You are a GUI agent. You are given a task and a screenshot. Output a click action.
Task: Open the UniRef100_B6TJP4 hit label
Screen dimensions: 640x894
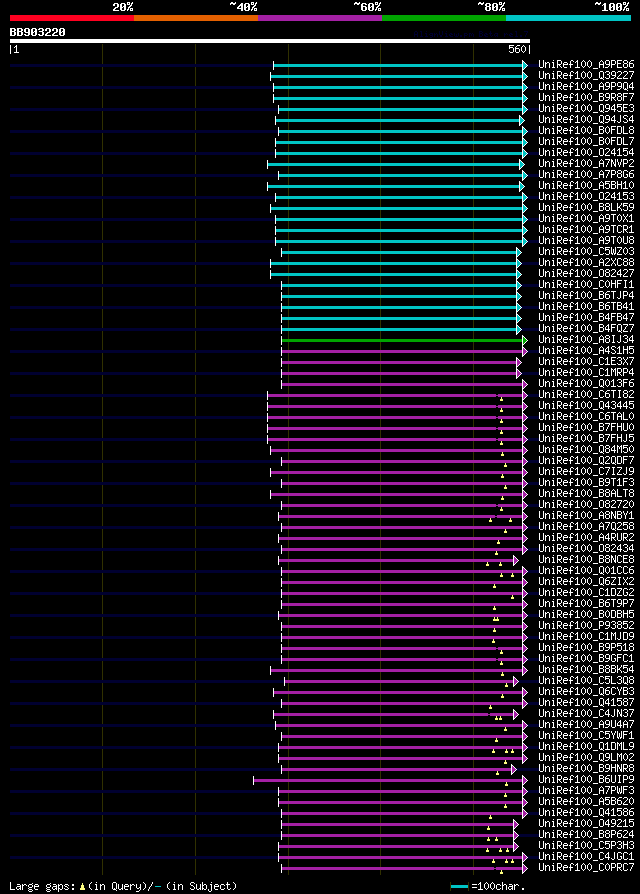point(586,295)
